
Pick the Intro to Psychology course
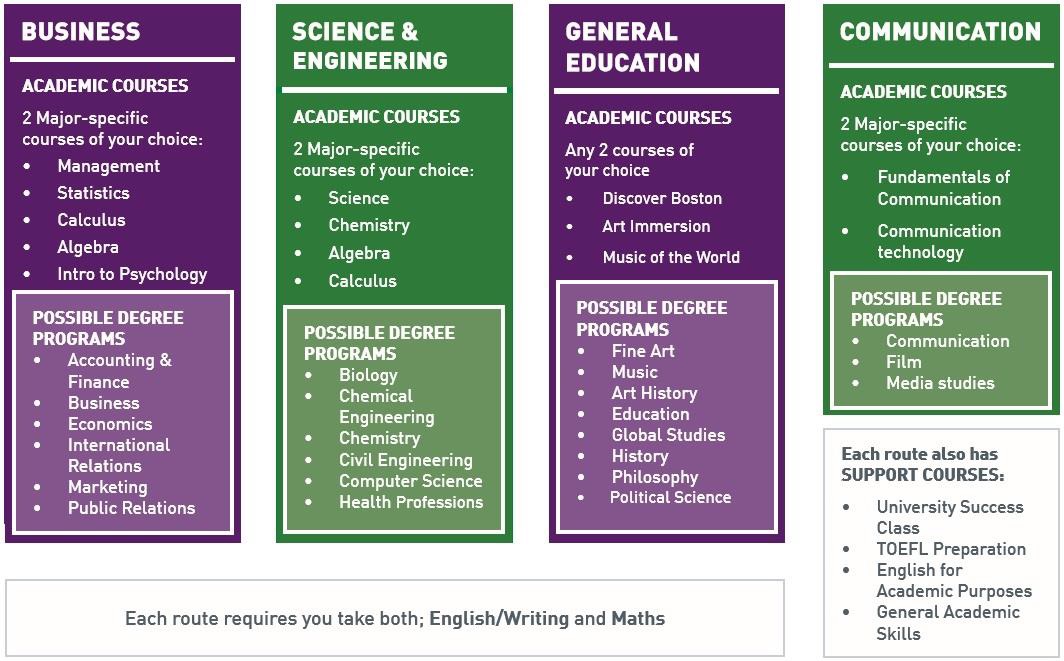click(132, 274)
